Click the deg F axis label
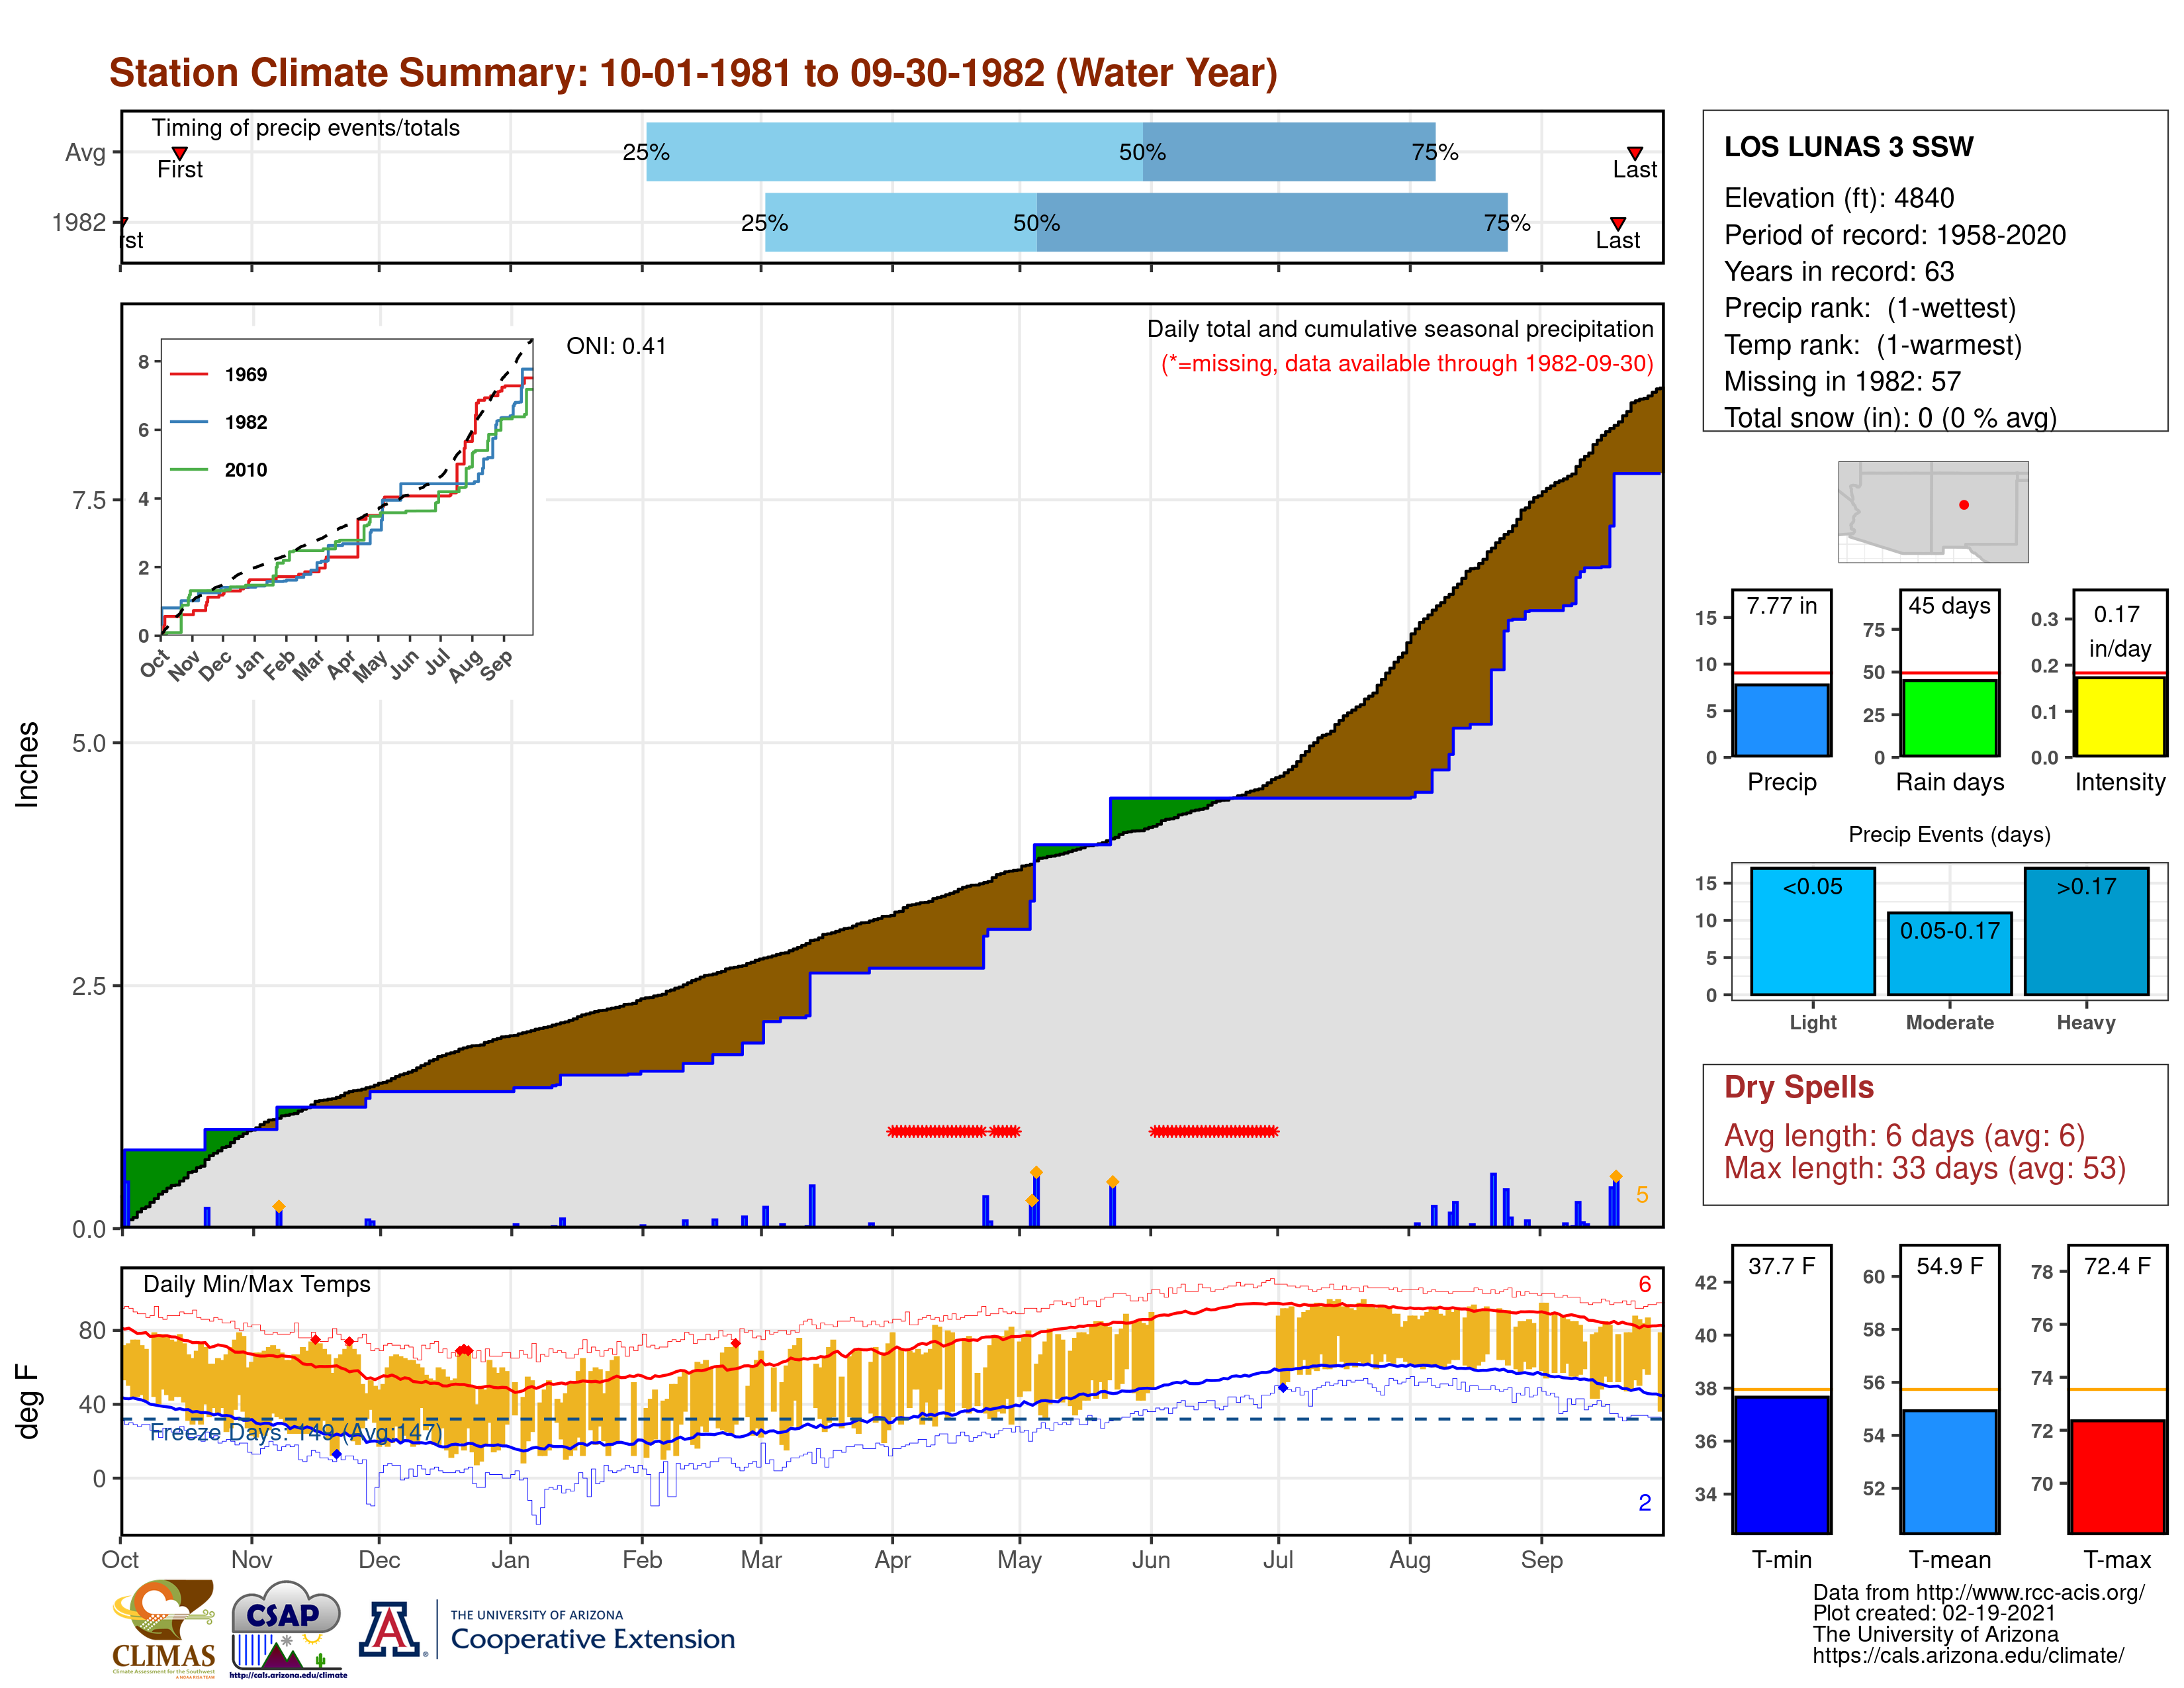The image size is (2184, 1688). [27, 1402]
